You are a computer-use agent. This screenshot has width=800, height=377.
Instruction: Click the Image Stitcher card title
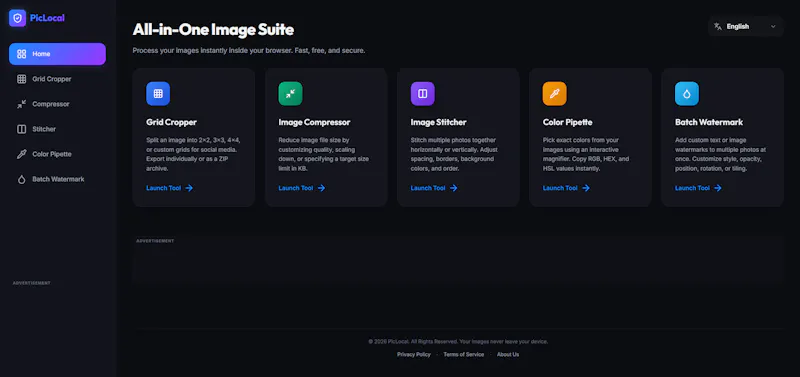click(x=438, y=122)
